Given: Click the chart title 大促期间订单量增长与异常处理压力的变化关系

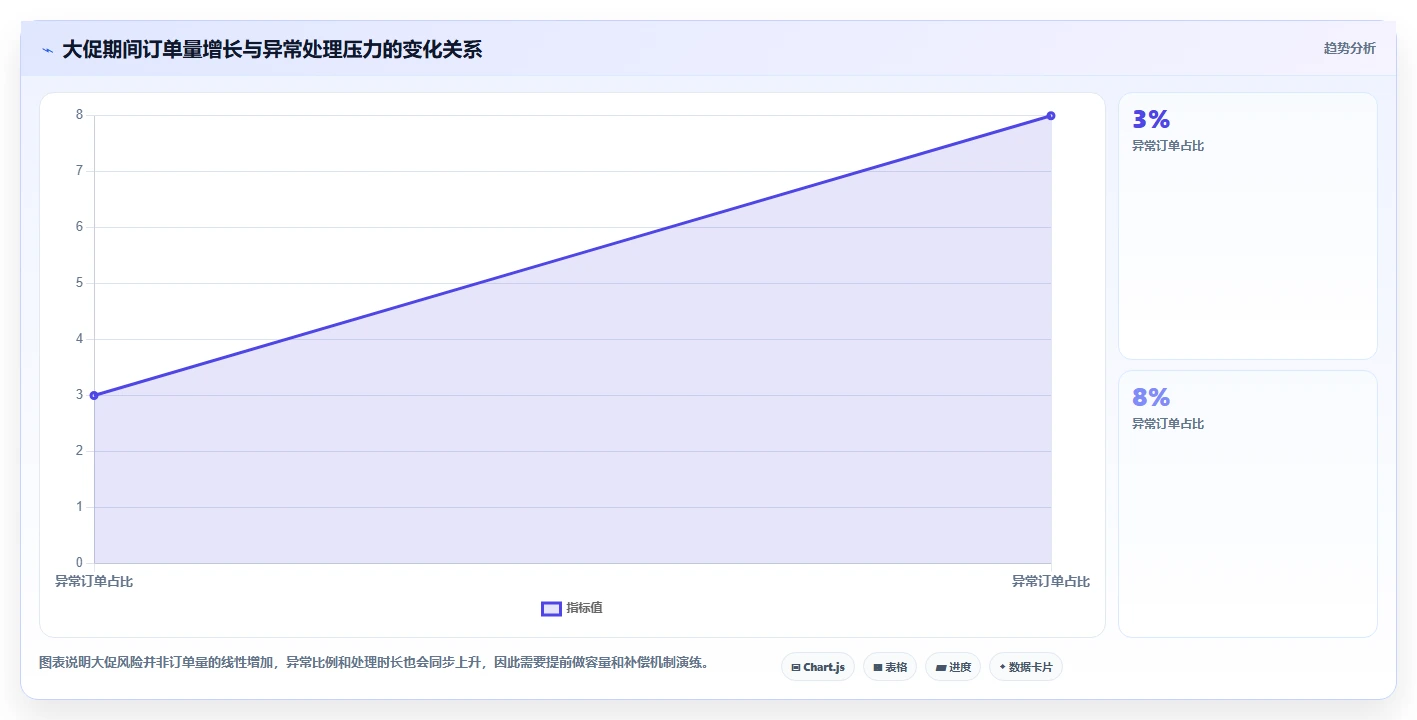Looking at the screenshot, I should [x=272, y=50].
